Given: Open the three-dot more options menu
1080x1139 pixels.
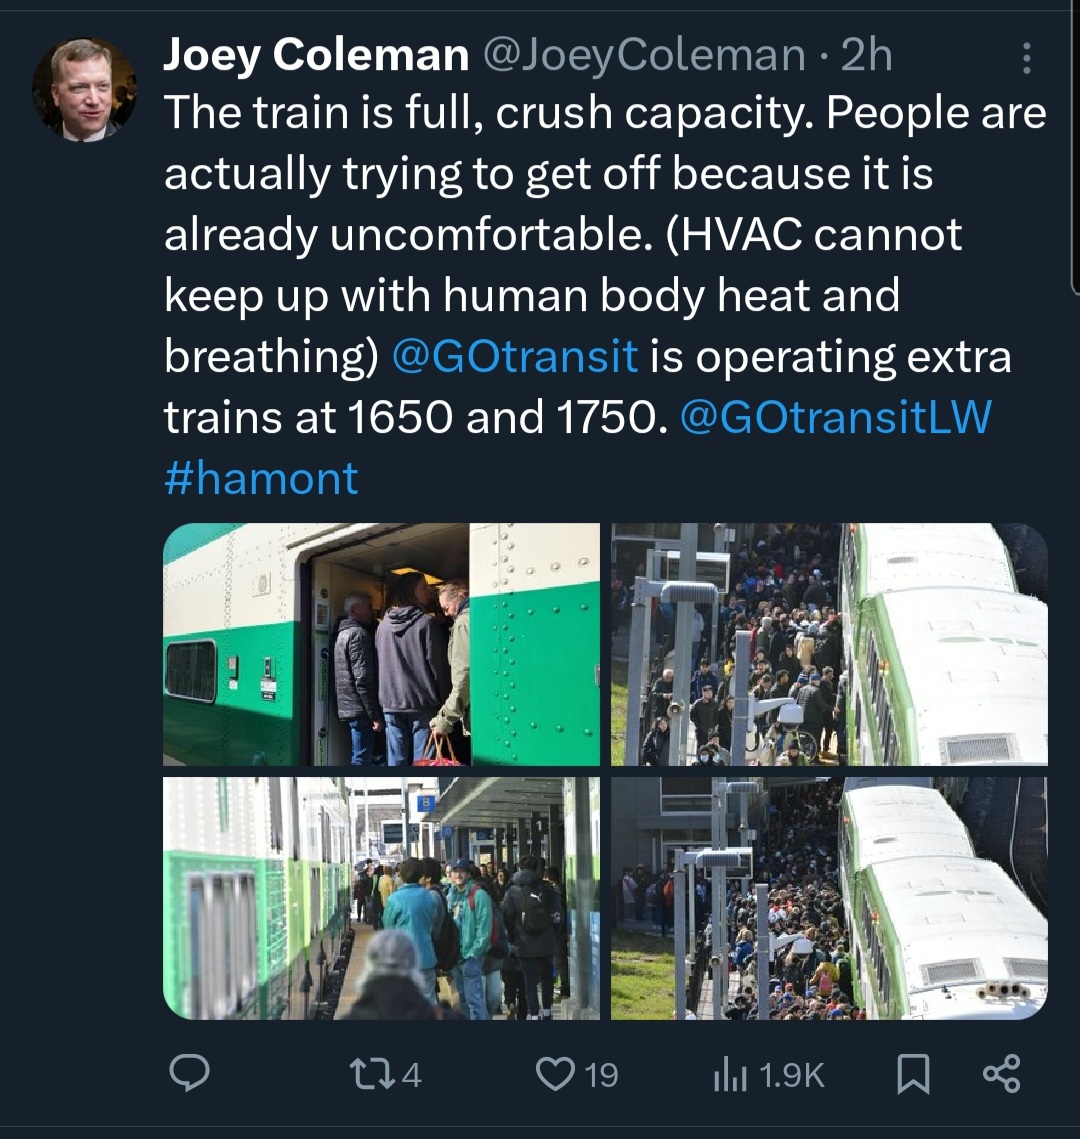Looking at the screenshot, I should coord(1025,60).
